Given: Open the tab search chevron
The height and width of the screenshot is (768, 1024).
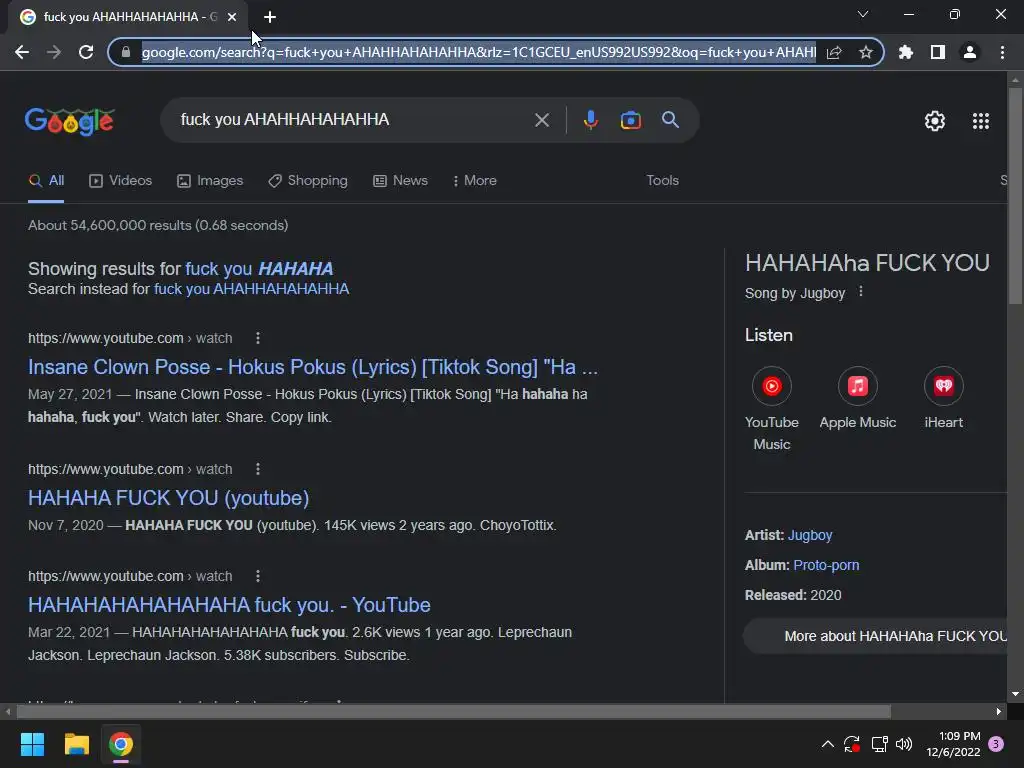Looking at the screenshot, I should pyautogui.click(x=863, y=14).
